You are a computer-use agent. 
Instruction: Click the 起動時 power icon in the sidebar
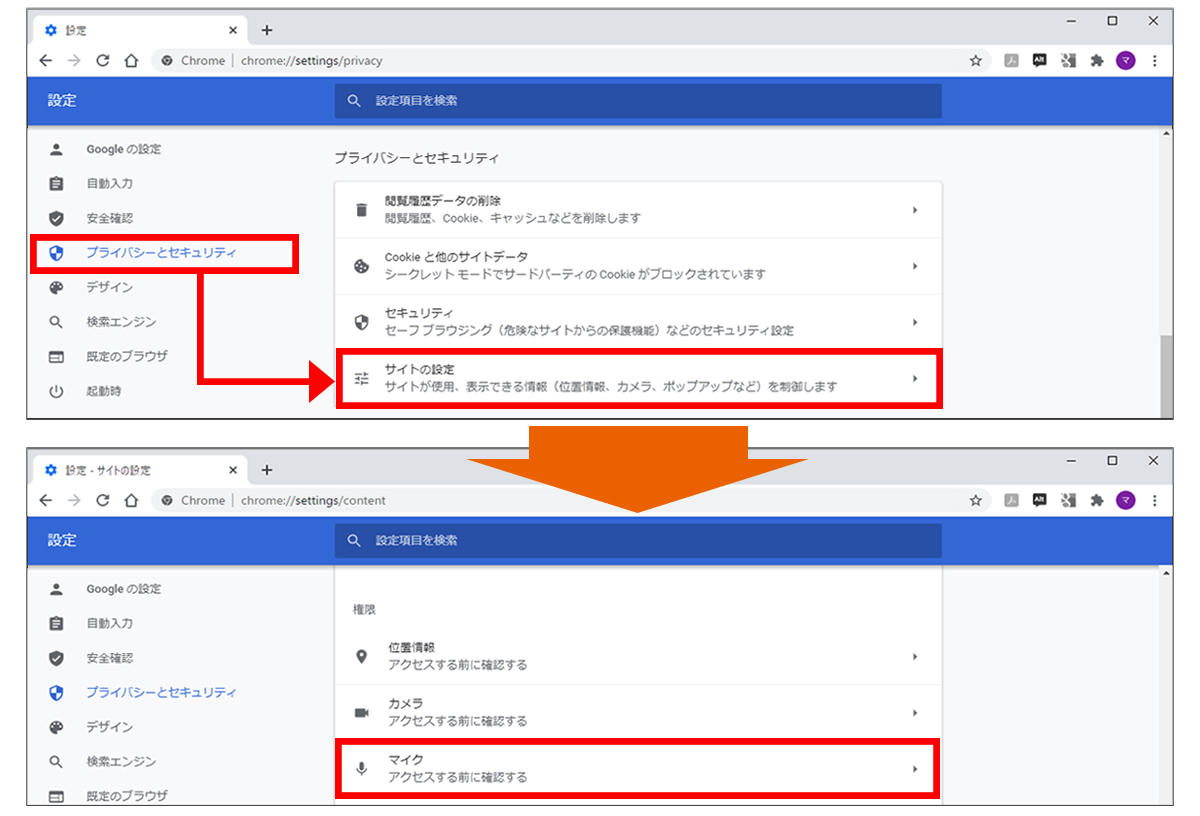coord(56,392)
